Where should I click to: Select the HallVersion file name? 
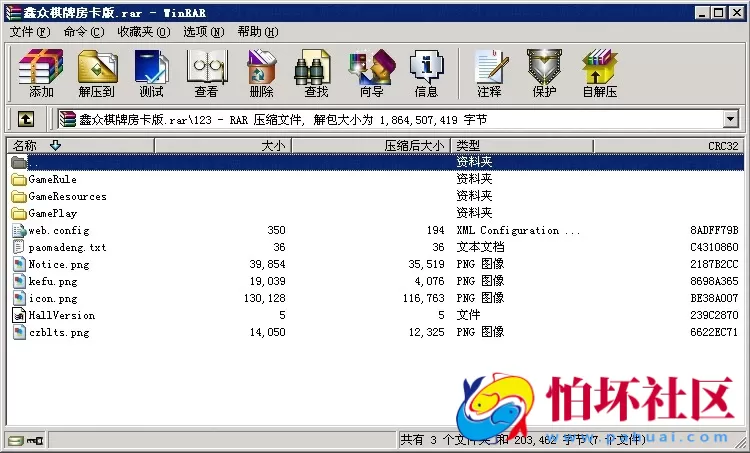click(62, 315)
